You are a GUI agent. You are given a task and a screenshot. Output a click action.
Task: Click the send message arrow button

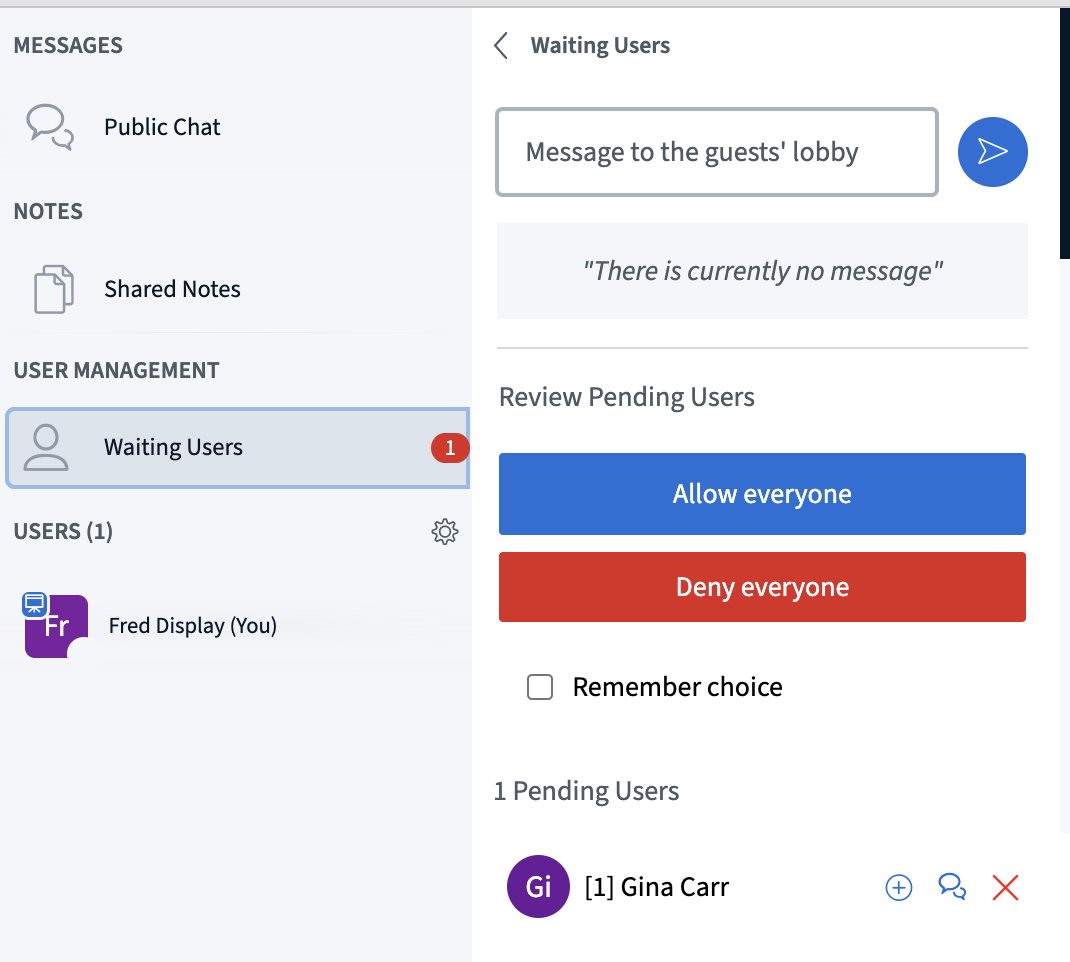(992, 151)
